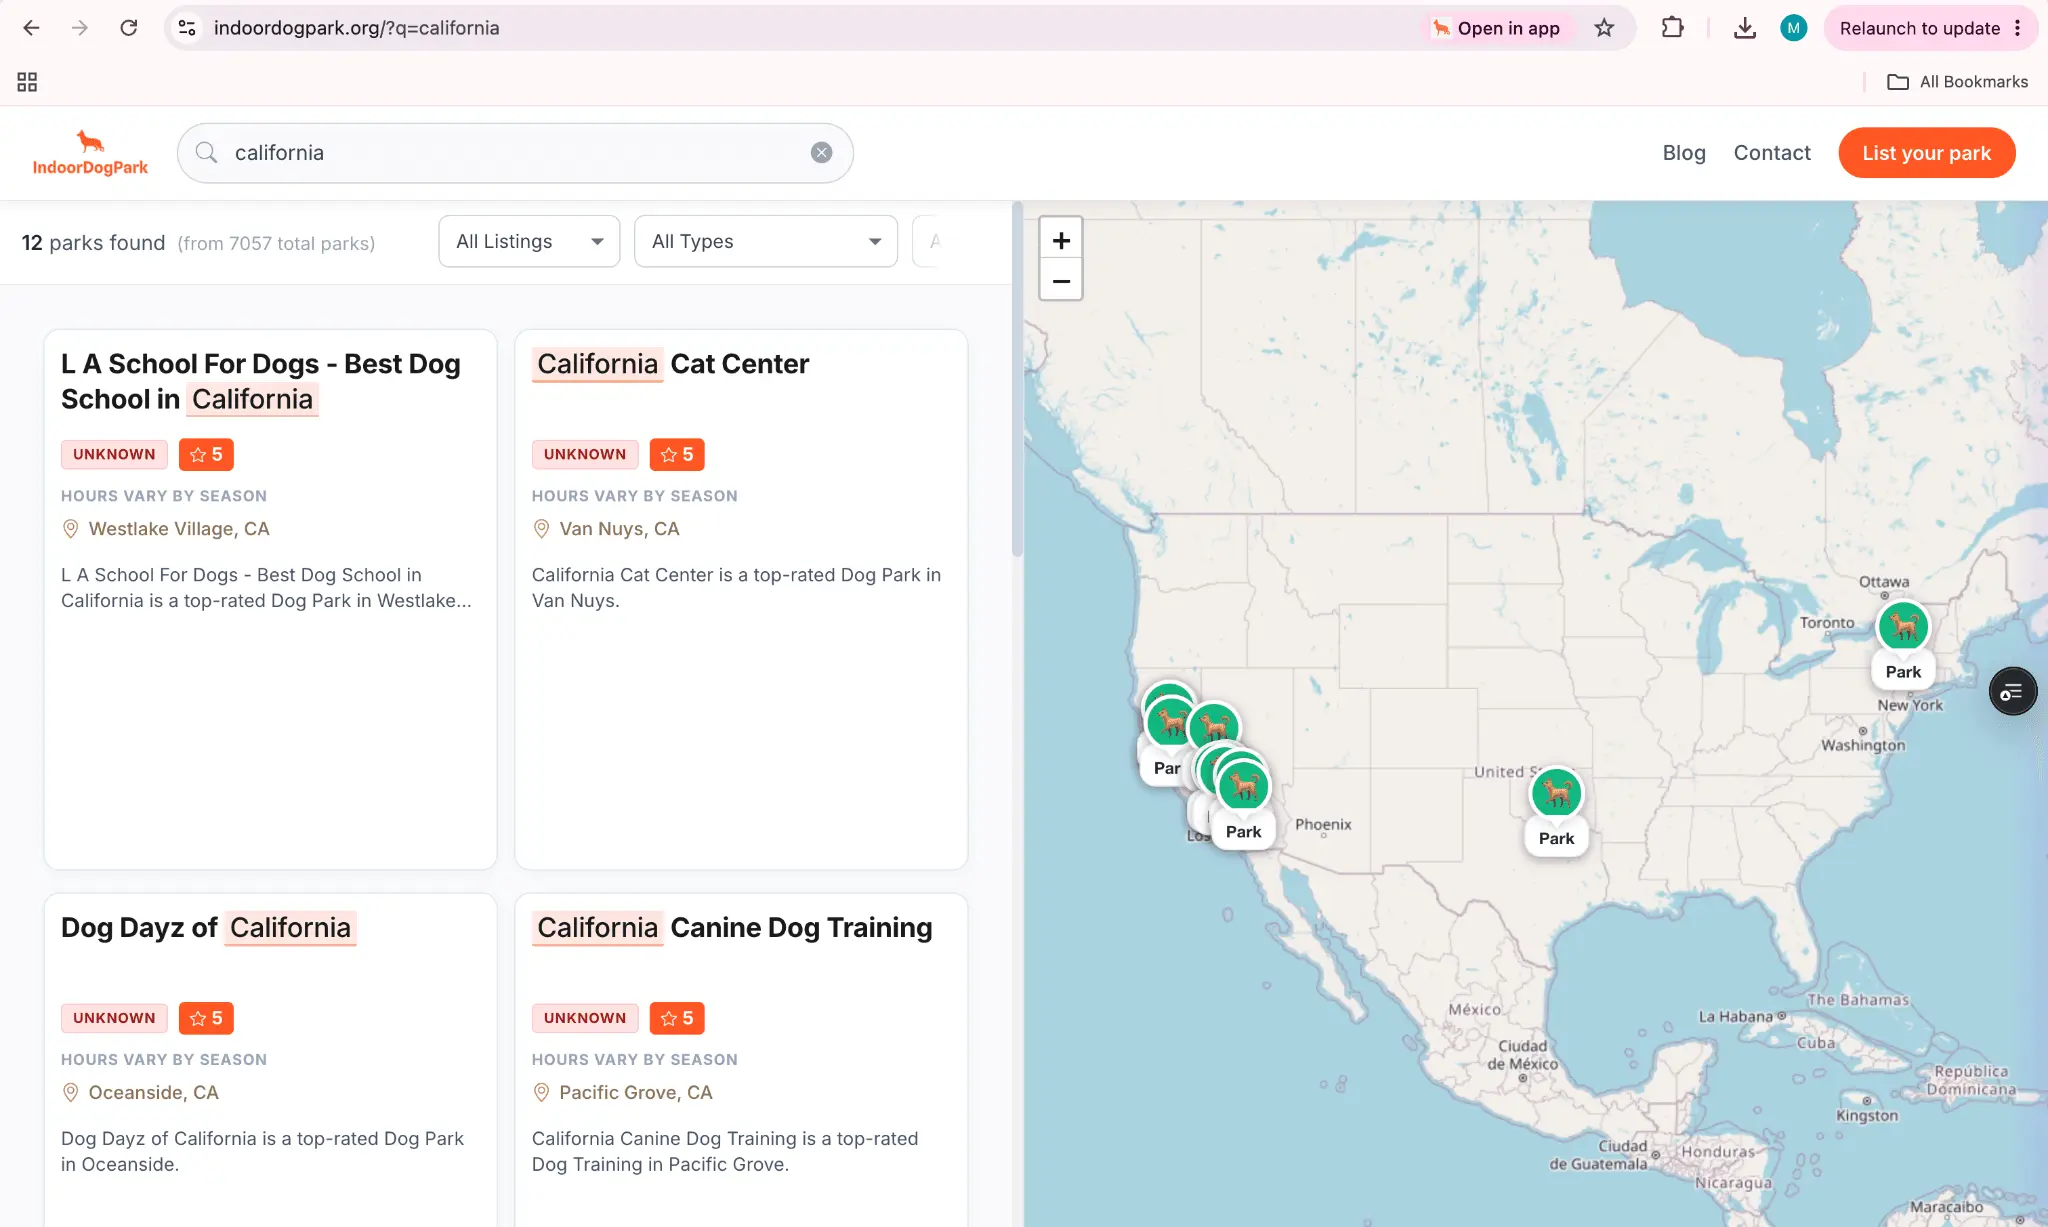Click the rating badge on California Cat Center
This screenshot has width=2048, height=1227.
pos(677,454)
